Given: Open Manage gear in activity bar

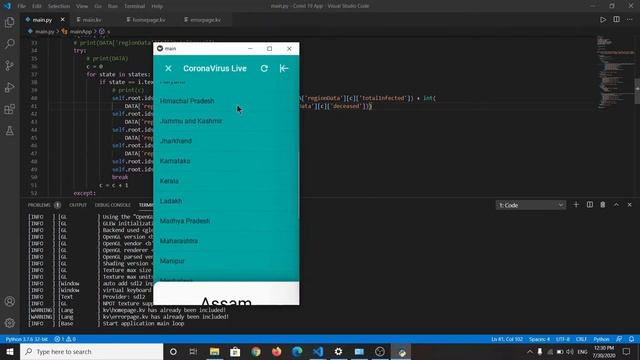Looking at the screenshot, I should pyautogui.click(x=9, y=323).
